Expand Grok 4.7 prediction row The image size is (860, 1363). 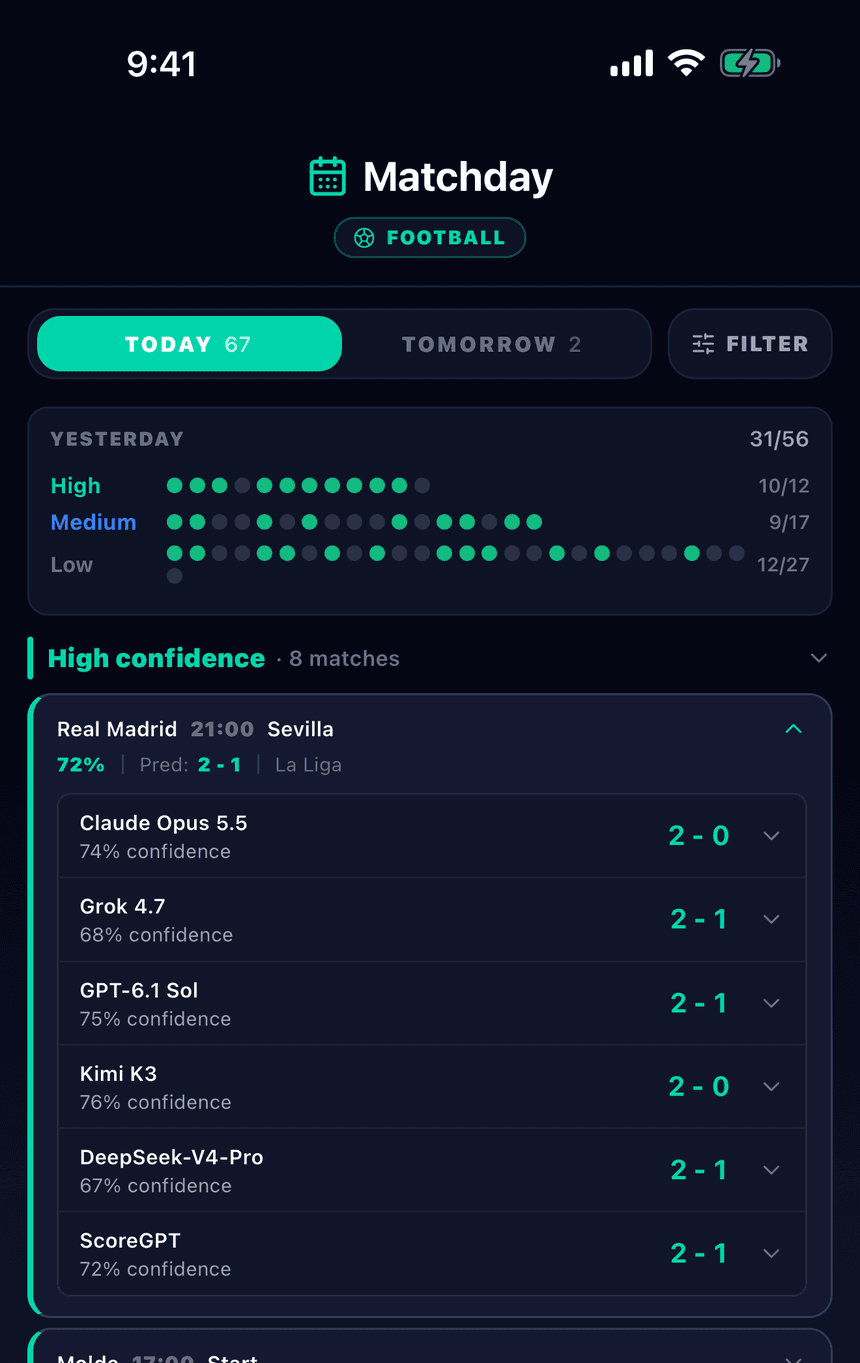click(x=432, y=920)
